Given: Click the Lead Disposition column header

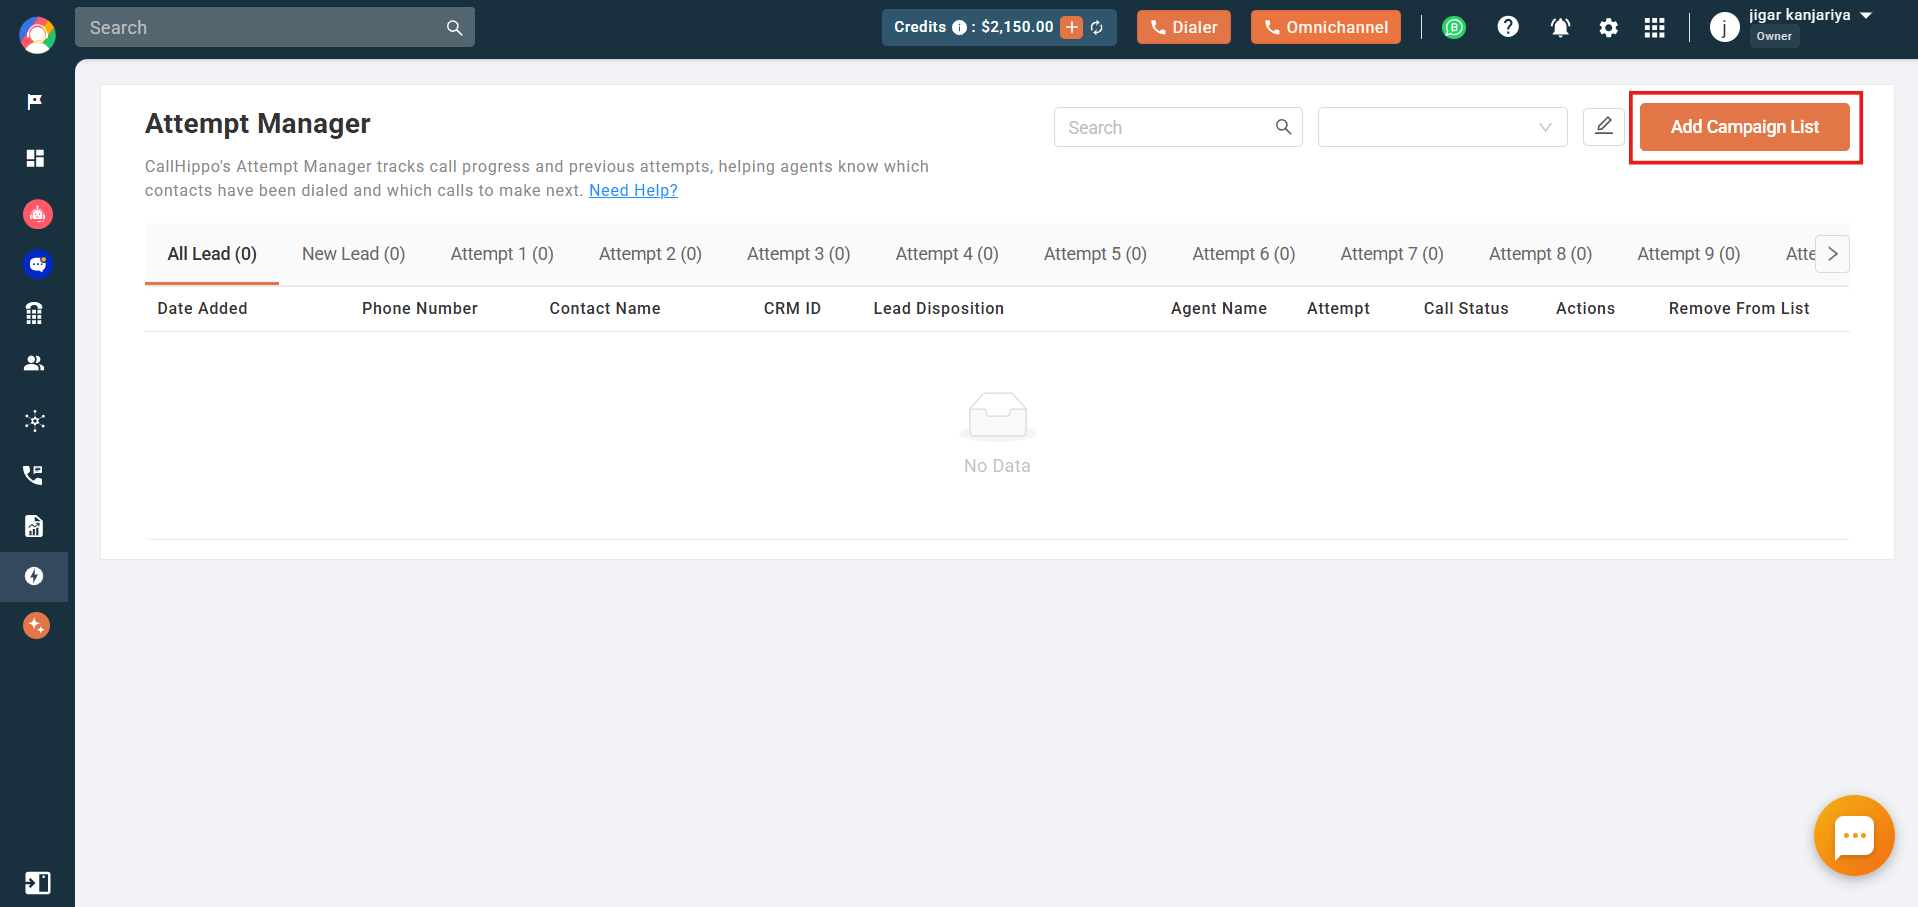Looking at the screenshot, I should tap(938, 308).
